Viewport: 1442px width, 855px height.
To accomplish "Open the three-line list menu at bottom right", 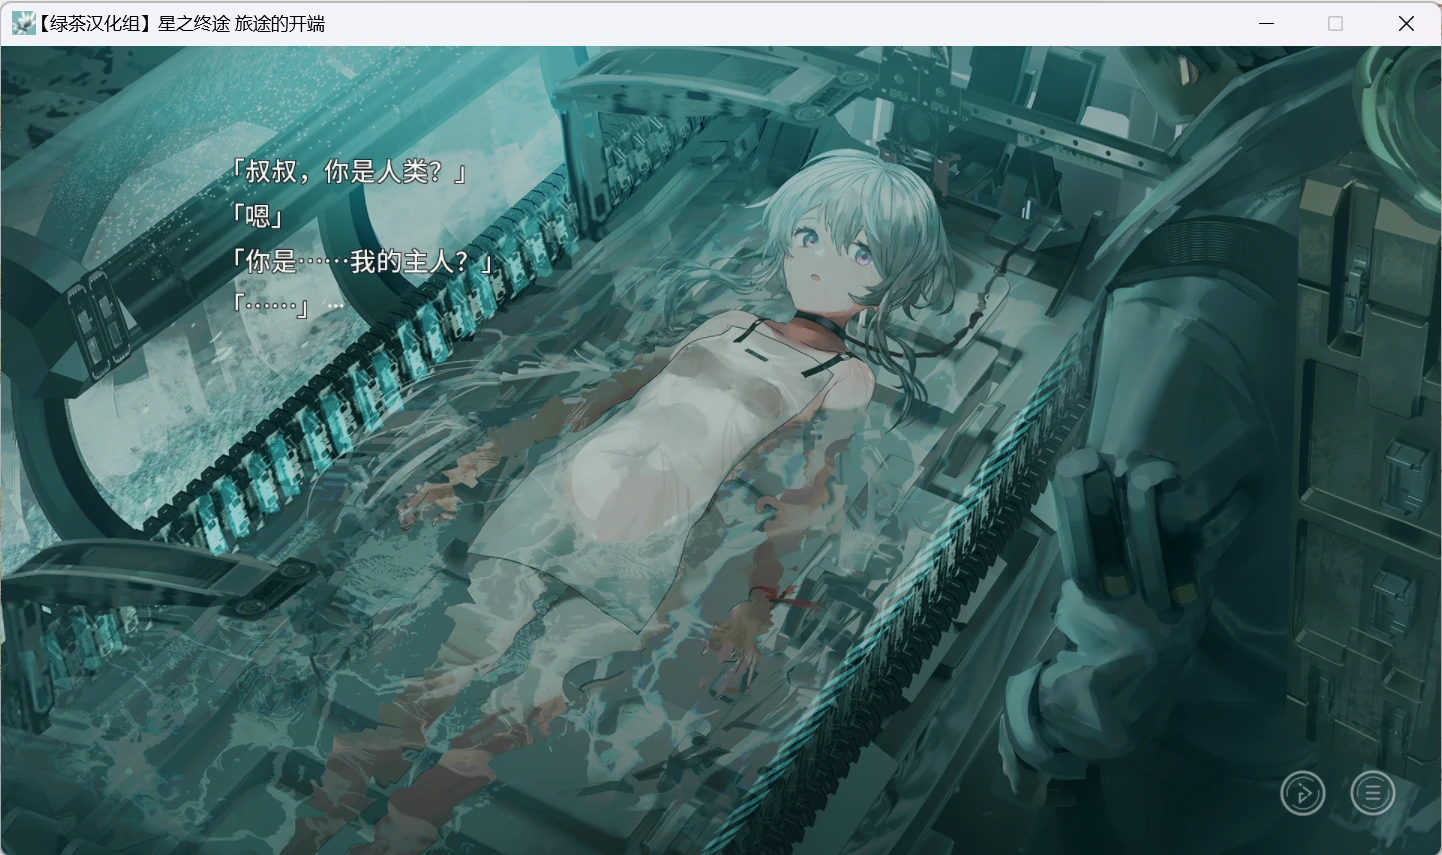I will [x=1372, y=792].
